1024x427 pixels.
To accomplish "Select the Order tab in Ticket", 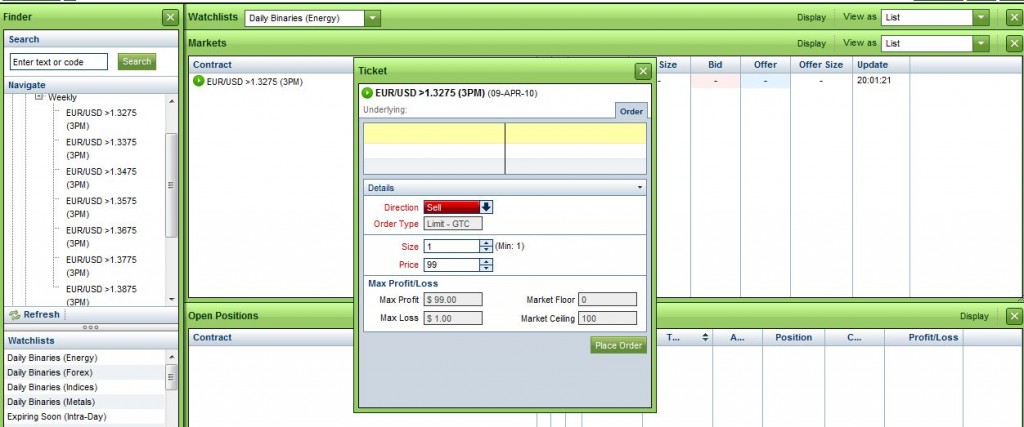I will (631, 111).
